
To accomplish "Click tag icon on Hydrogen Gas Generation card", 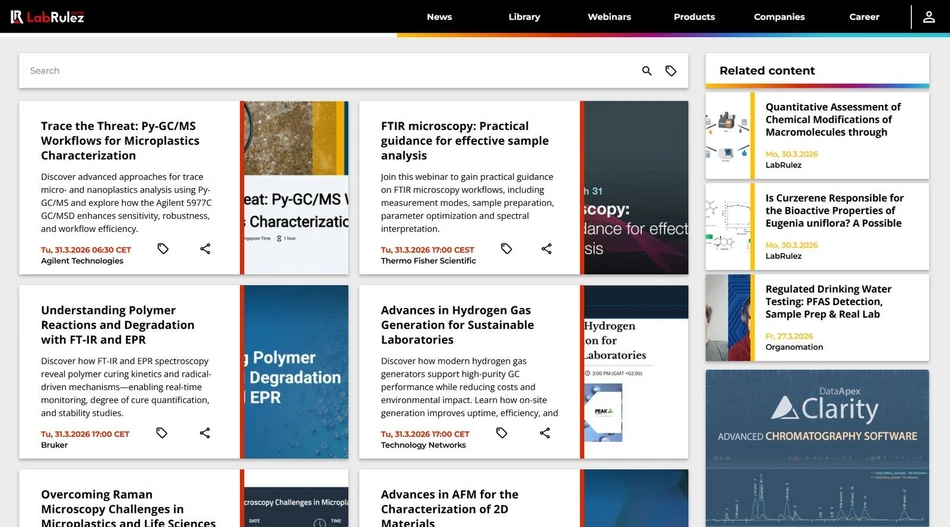I will click(502, 433).
